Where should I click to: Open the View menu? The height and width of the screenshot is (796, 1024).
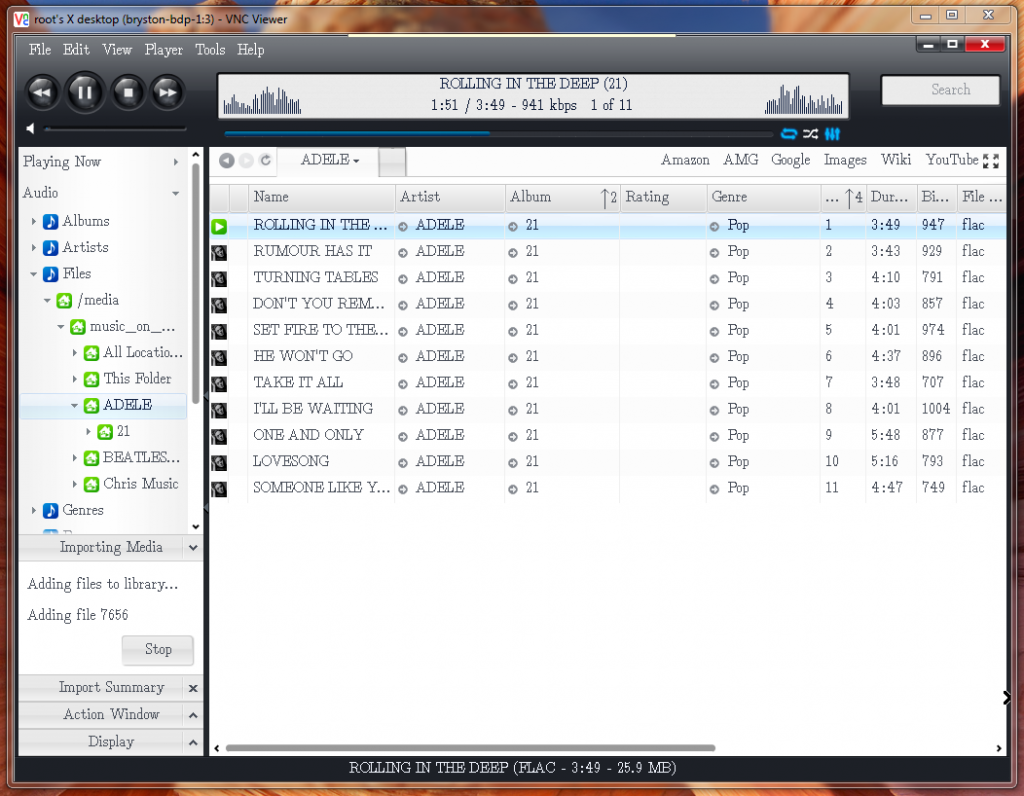[117, 50]
